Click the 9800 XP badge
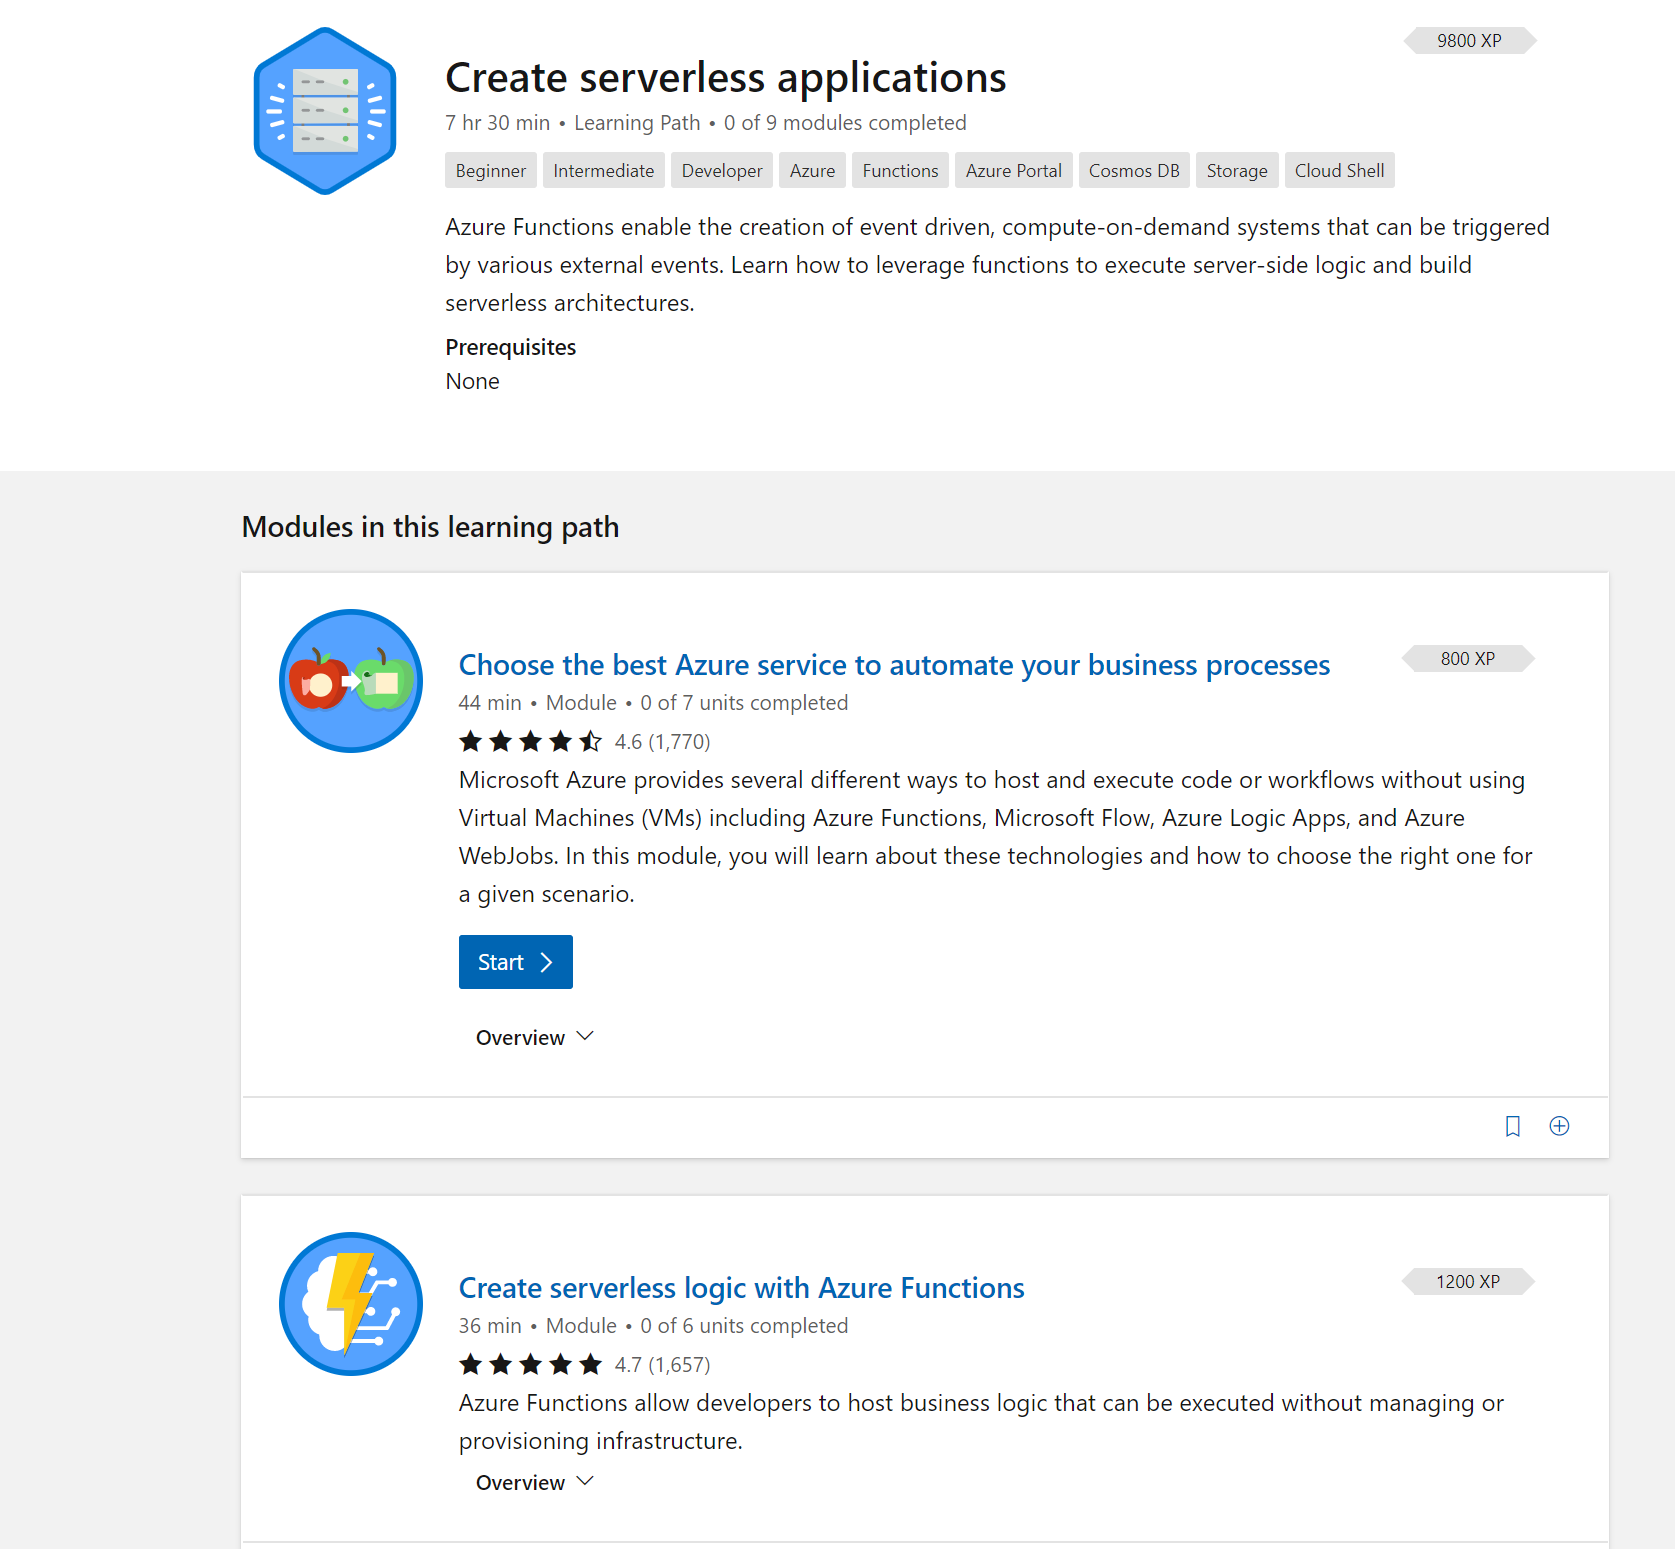Image resolution: width=1675 pixels, height=1549 pixels. (1469, 41)
